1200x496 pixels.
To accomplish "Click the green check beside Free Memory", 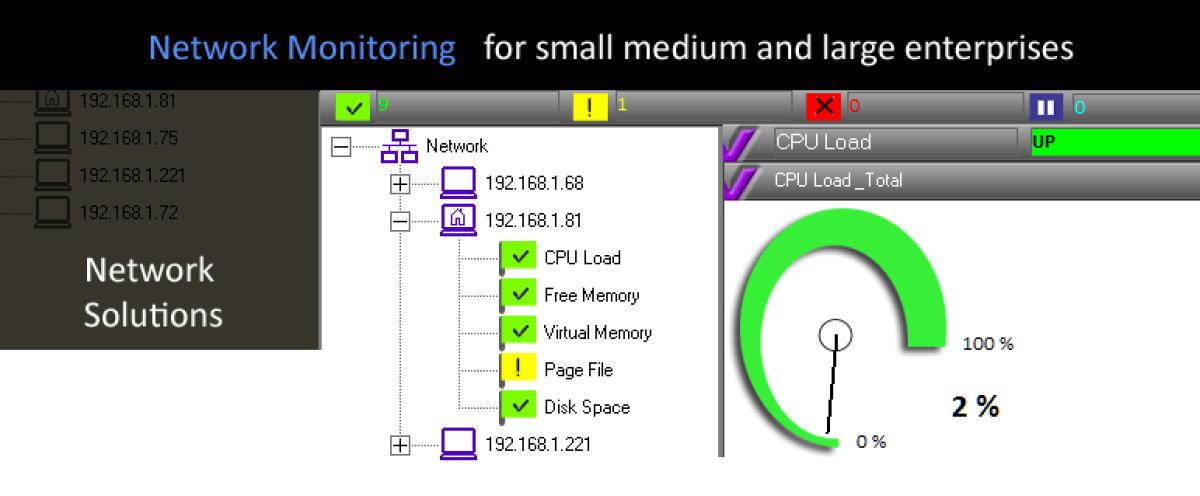I will 518,295.
